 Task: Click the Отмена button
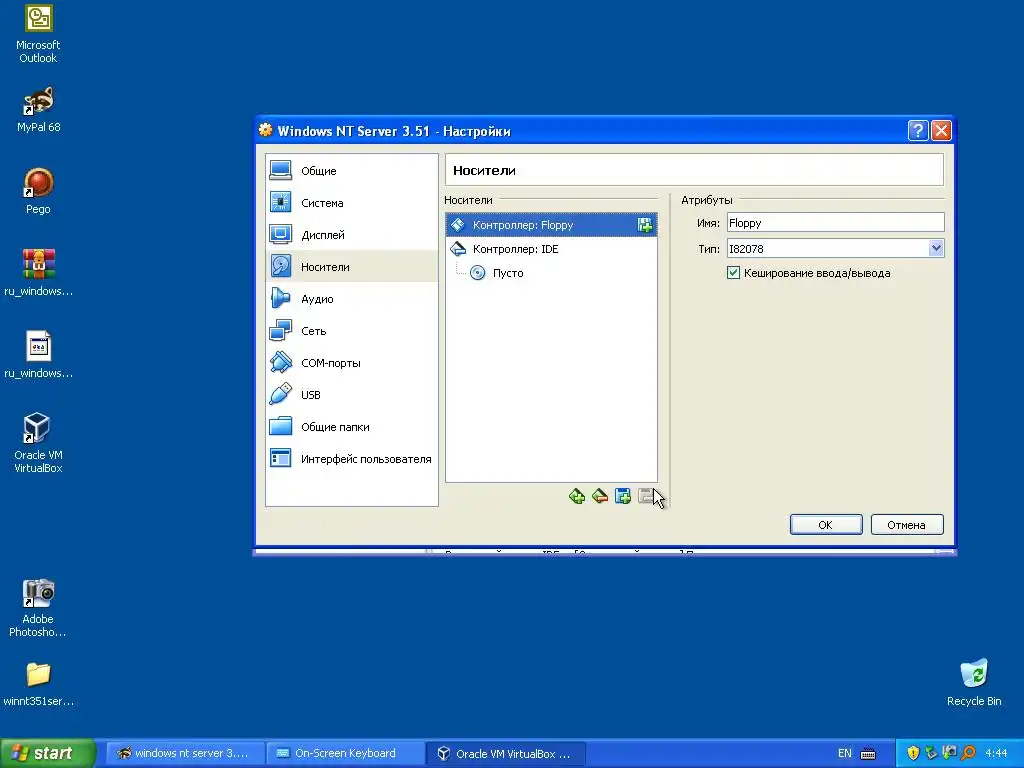[x=906, y=524]
